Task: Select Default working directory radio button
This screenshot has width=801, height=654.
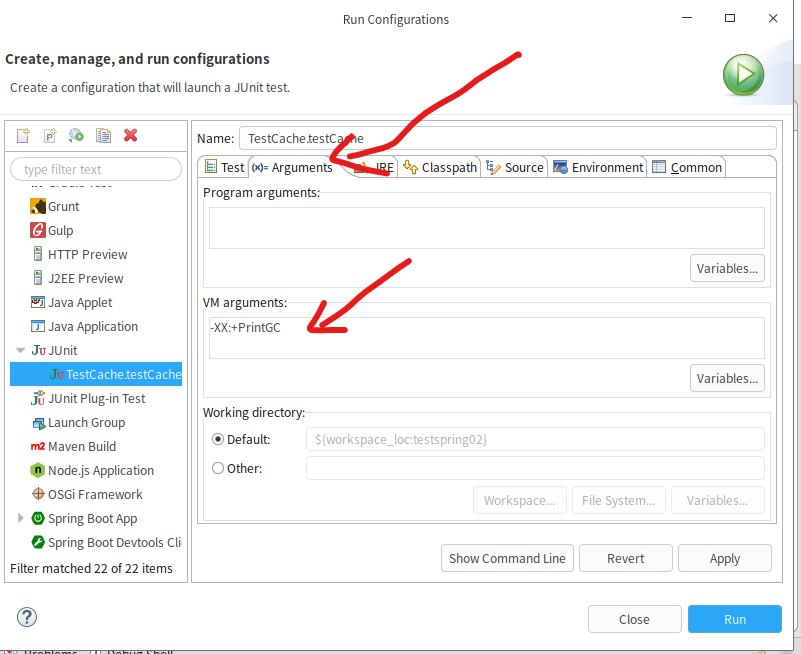Action: tap(218, 439)
